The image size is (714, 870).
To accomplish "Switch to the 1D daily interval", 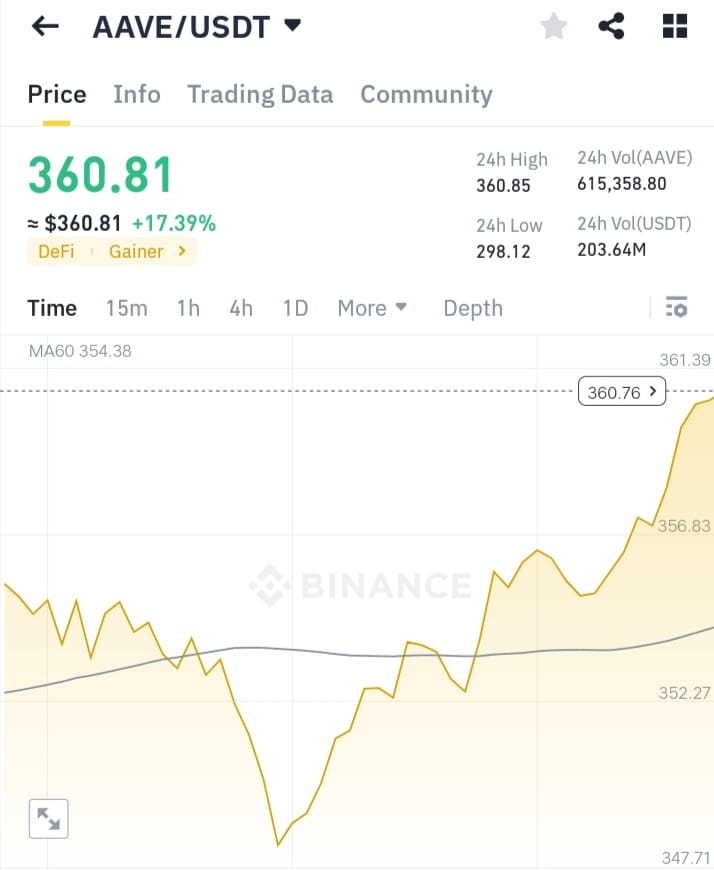I will coord(295,308).
